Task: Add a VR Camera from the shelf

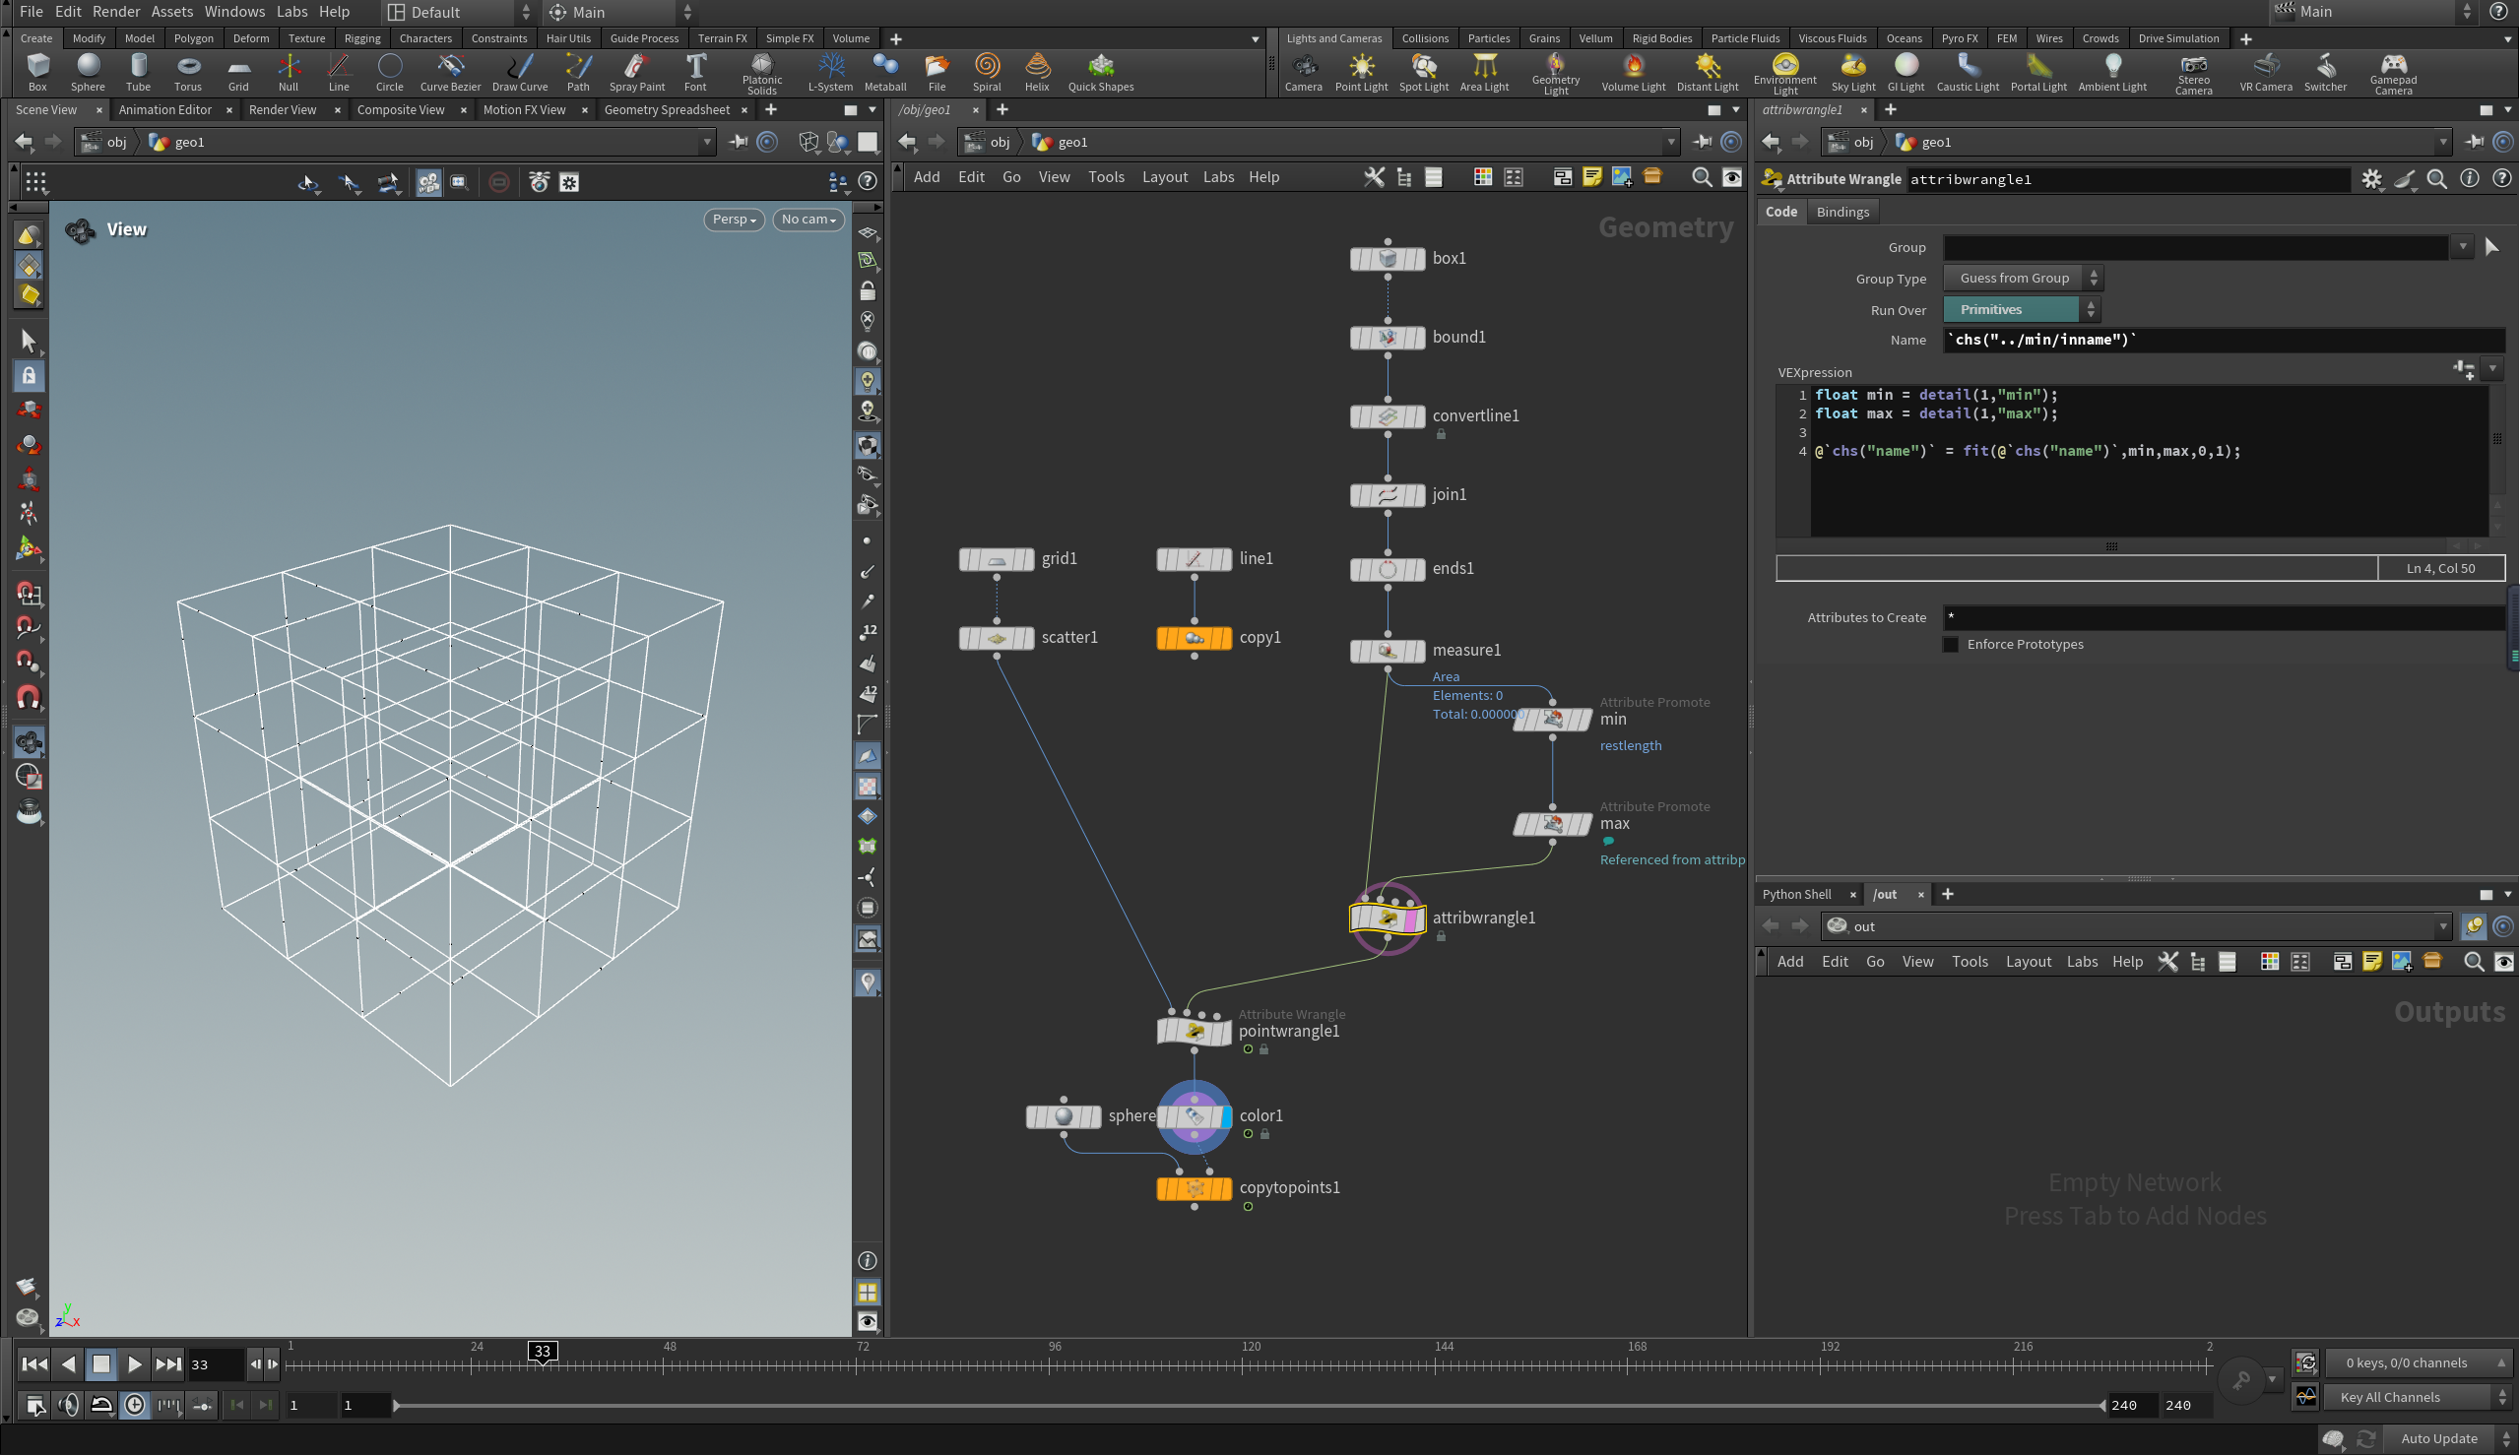Action: point(2266,72)
